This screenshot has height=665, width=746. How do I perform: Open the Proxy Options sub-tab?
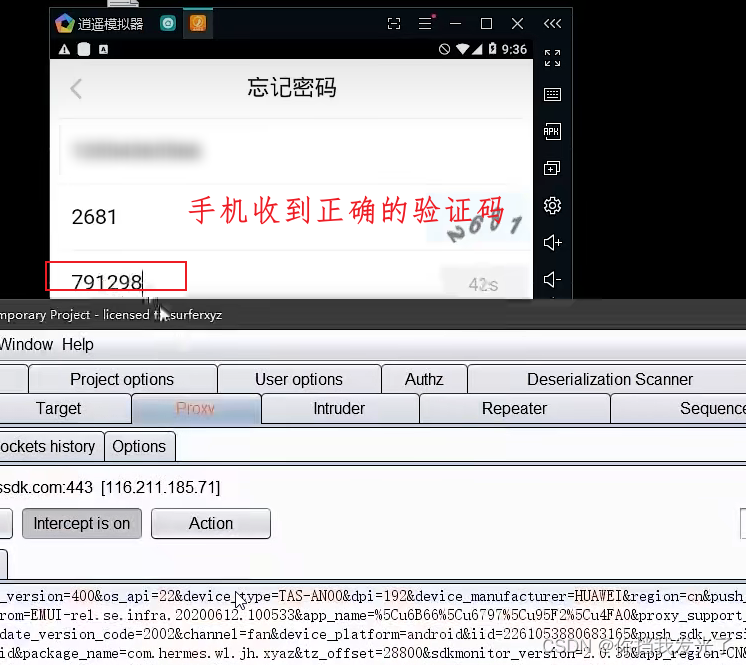coord(139,446)
